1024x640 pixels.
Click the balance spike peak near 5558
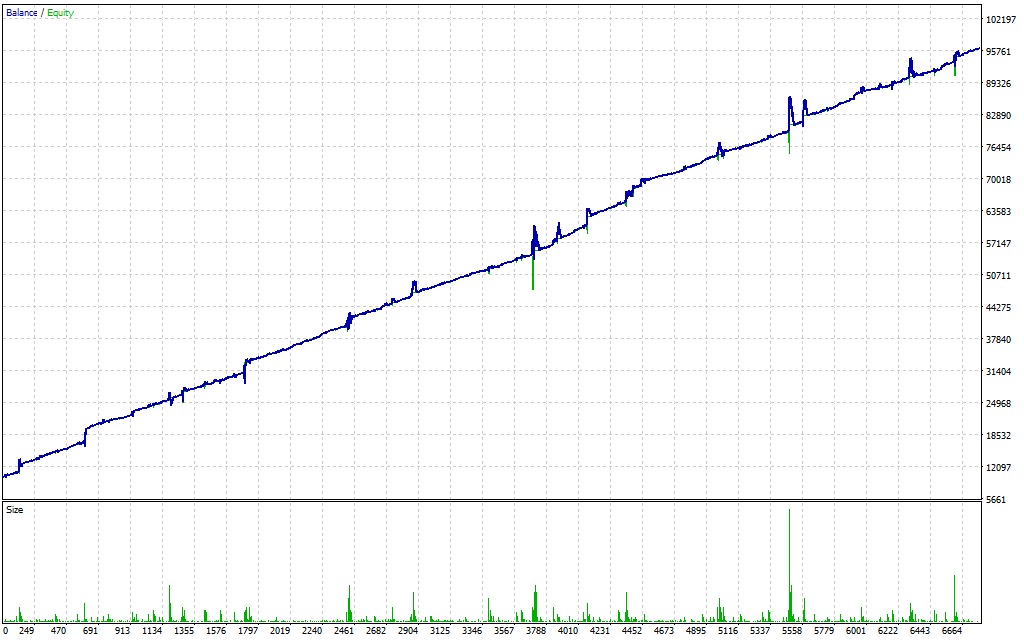tap(789, 98)
